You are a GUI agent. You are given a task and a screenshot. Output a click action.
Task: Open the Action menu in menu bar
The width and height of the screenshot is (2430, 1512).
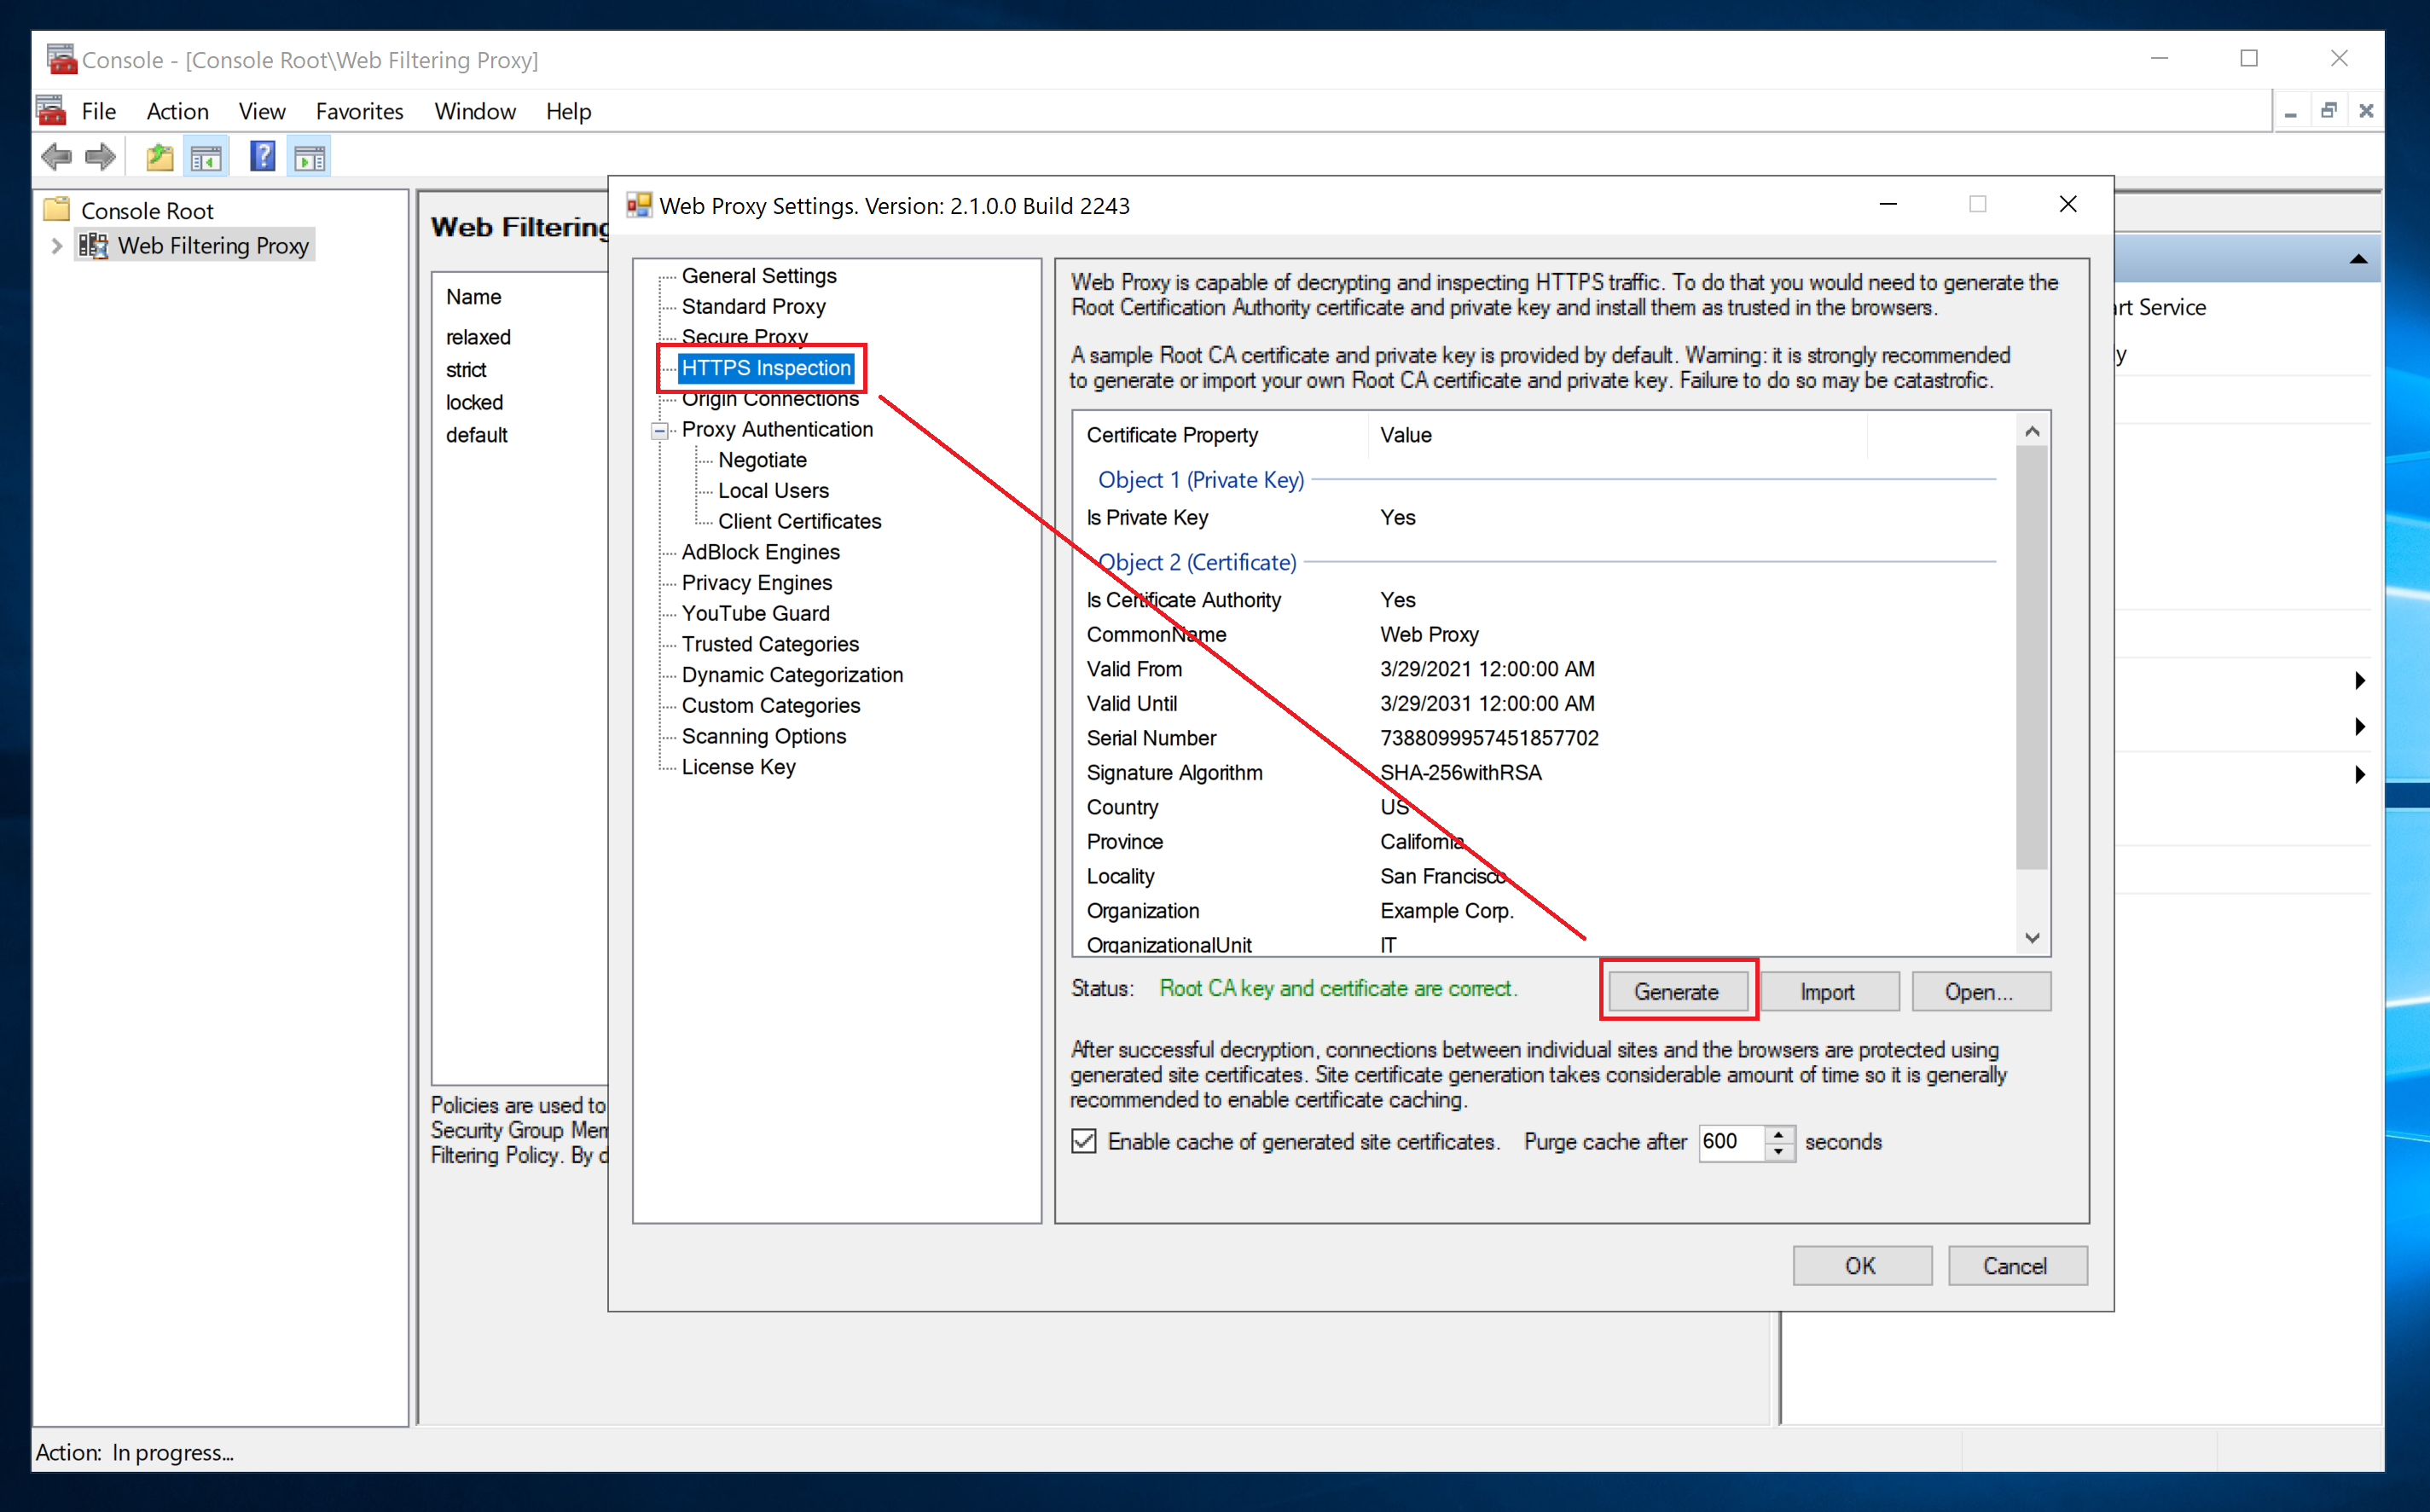(174, 108)
